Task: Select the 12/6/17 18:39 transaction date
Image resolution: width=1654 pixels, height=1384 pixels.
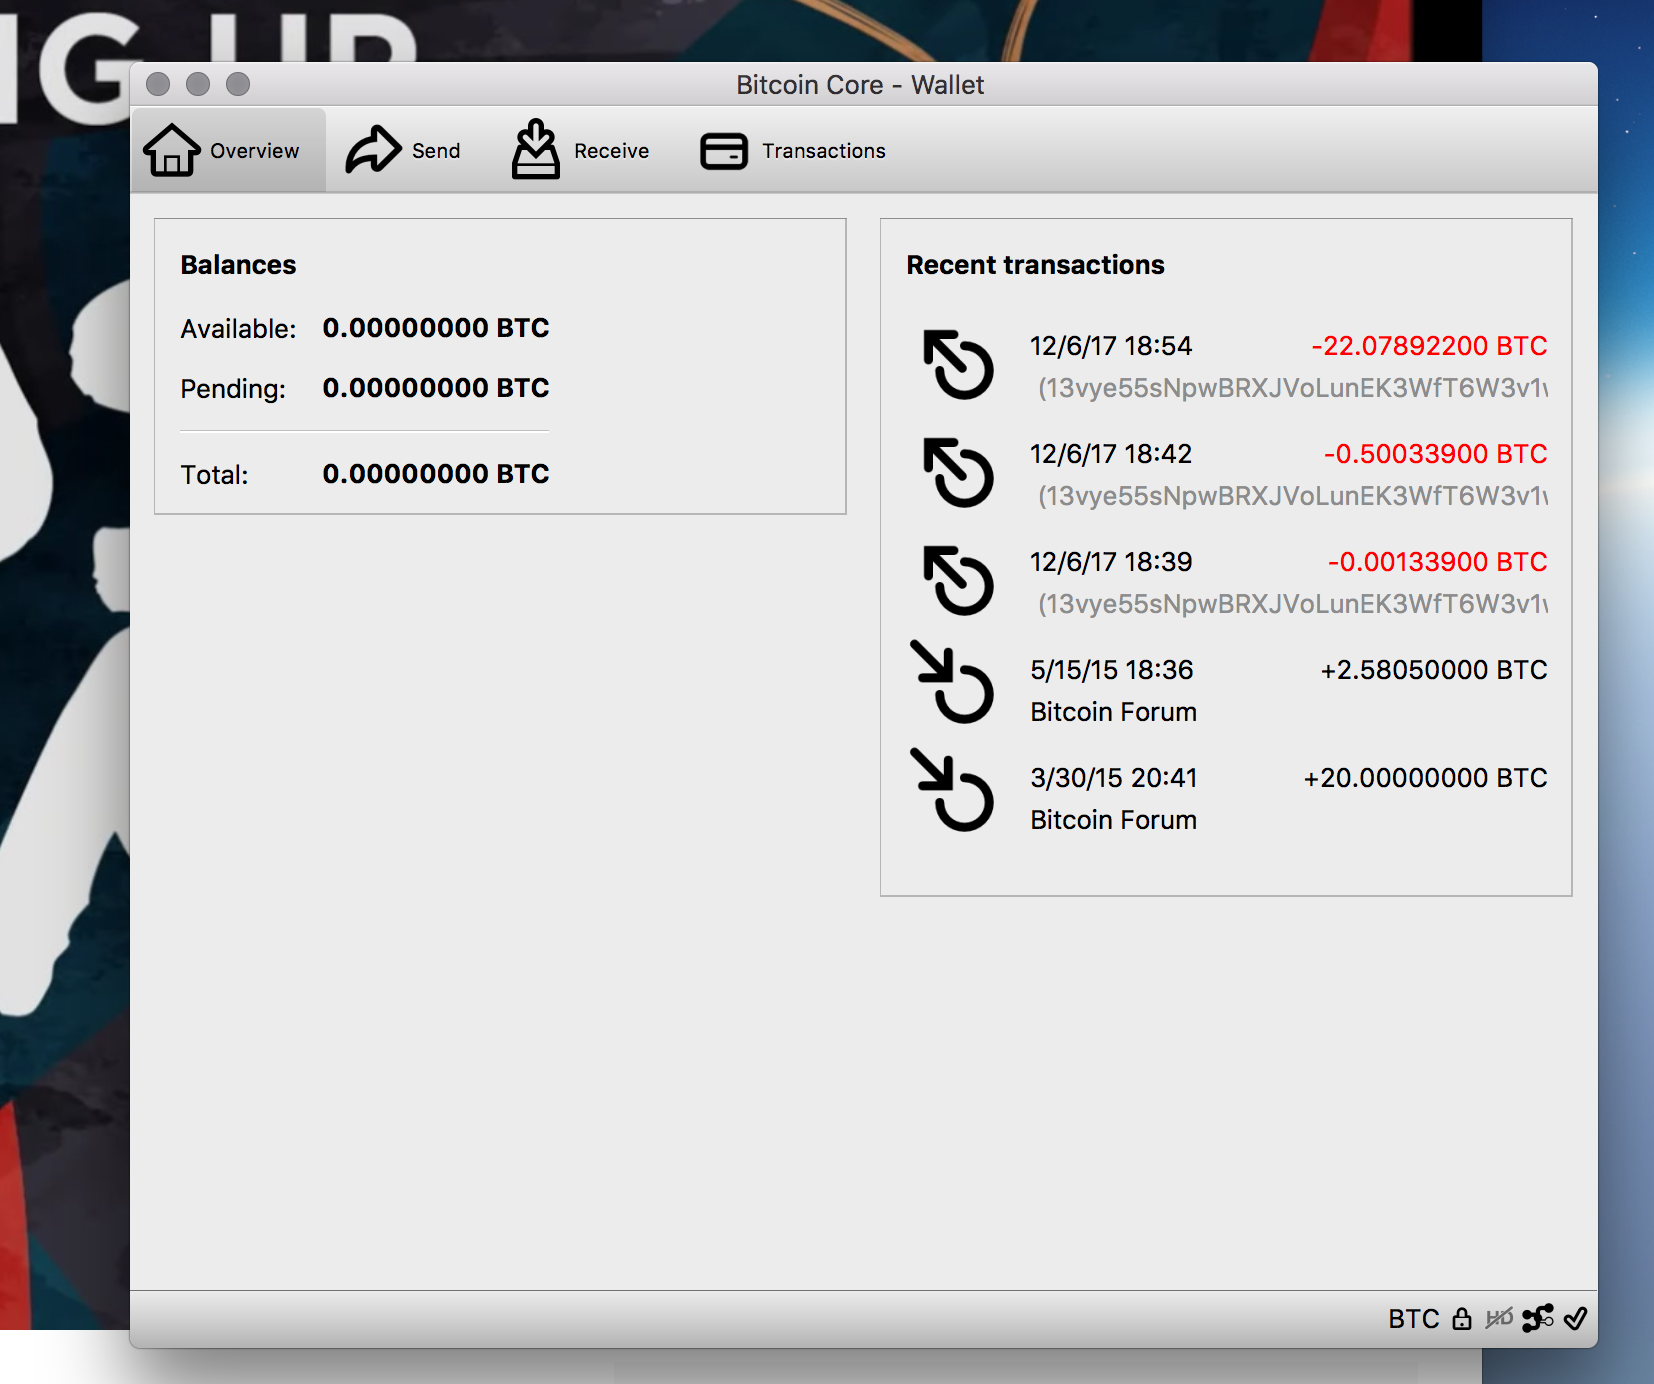Action: point(1111,562)
